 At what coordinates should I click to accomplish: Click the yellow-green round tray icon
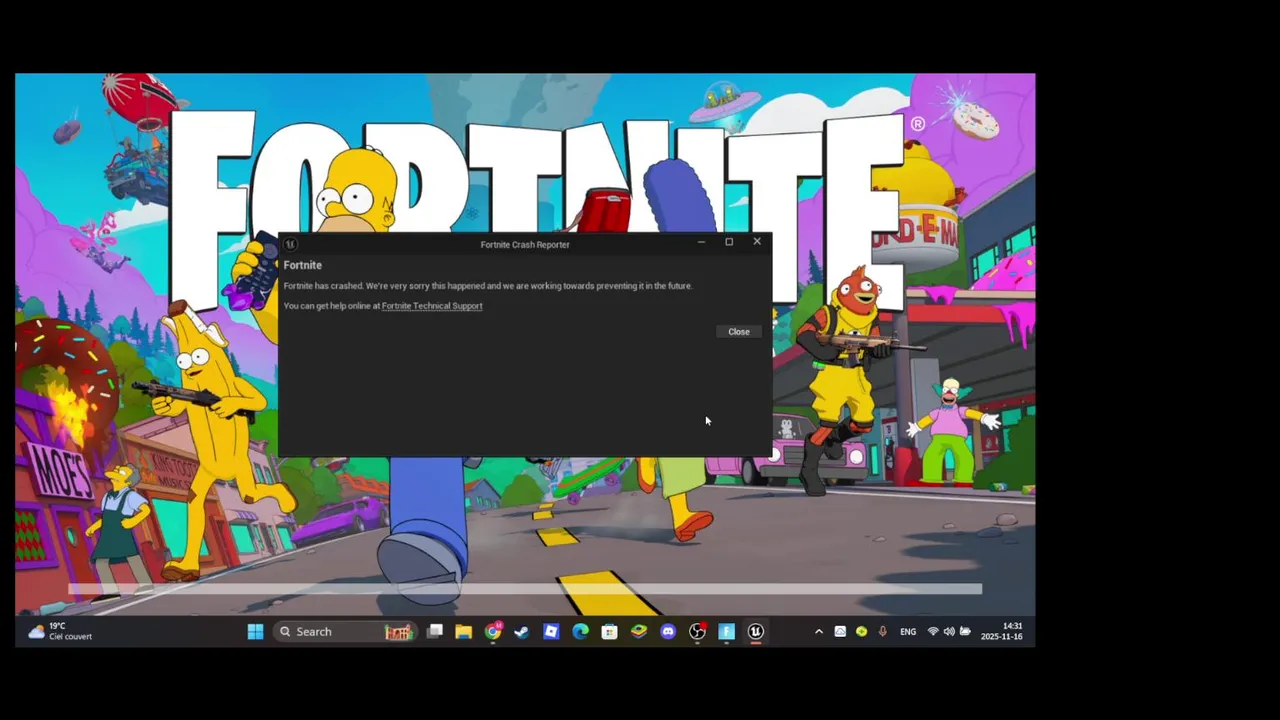click(861, 632)
